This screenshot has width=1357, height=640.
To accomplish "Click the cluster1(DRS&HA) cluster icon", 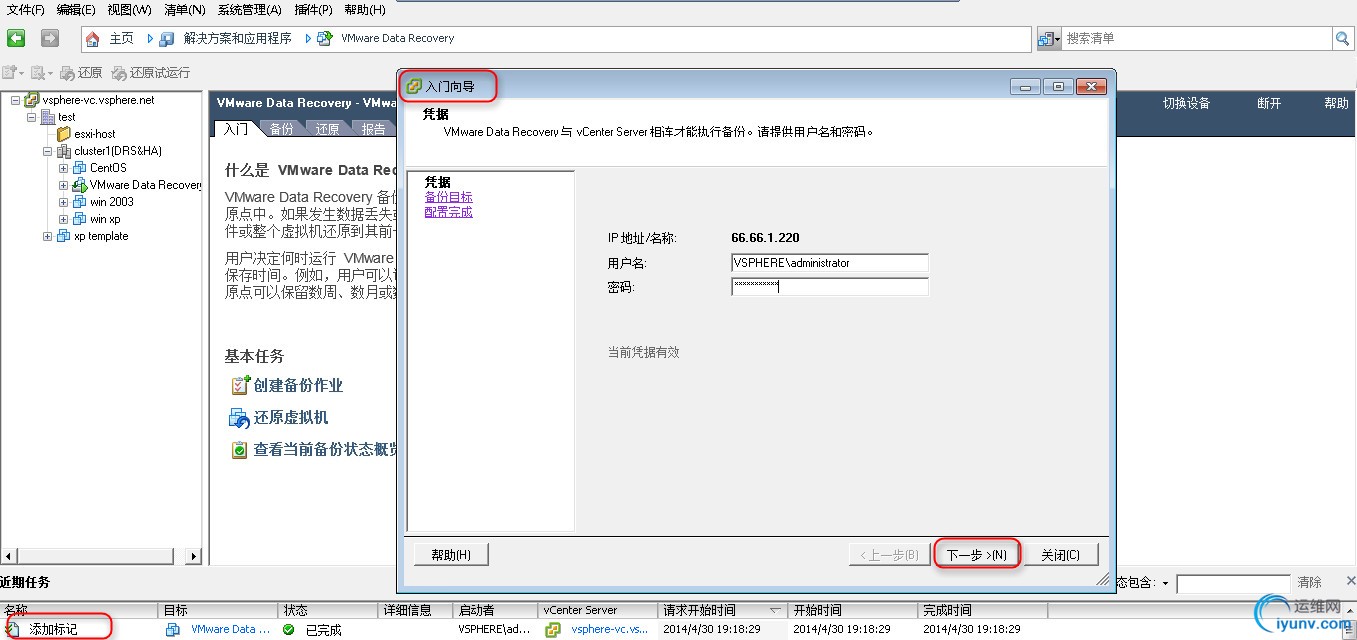I will tap(64, 151).
